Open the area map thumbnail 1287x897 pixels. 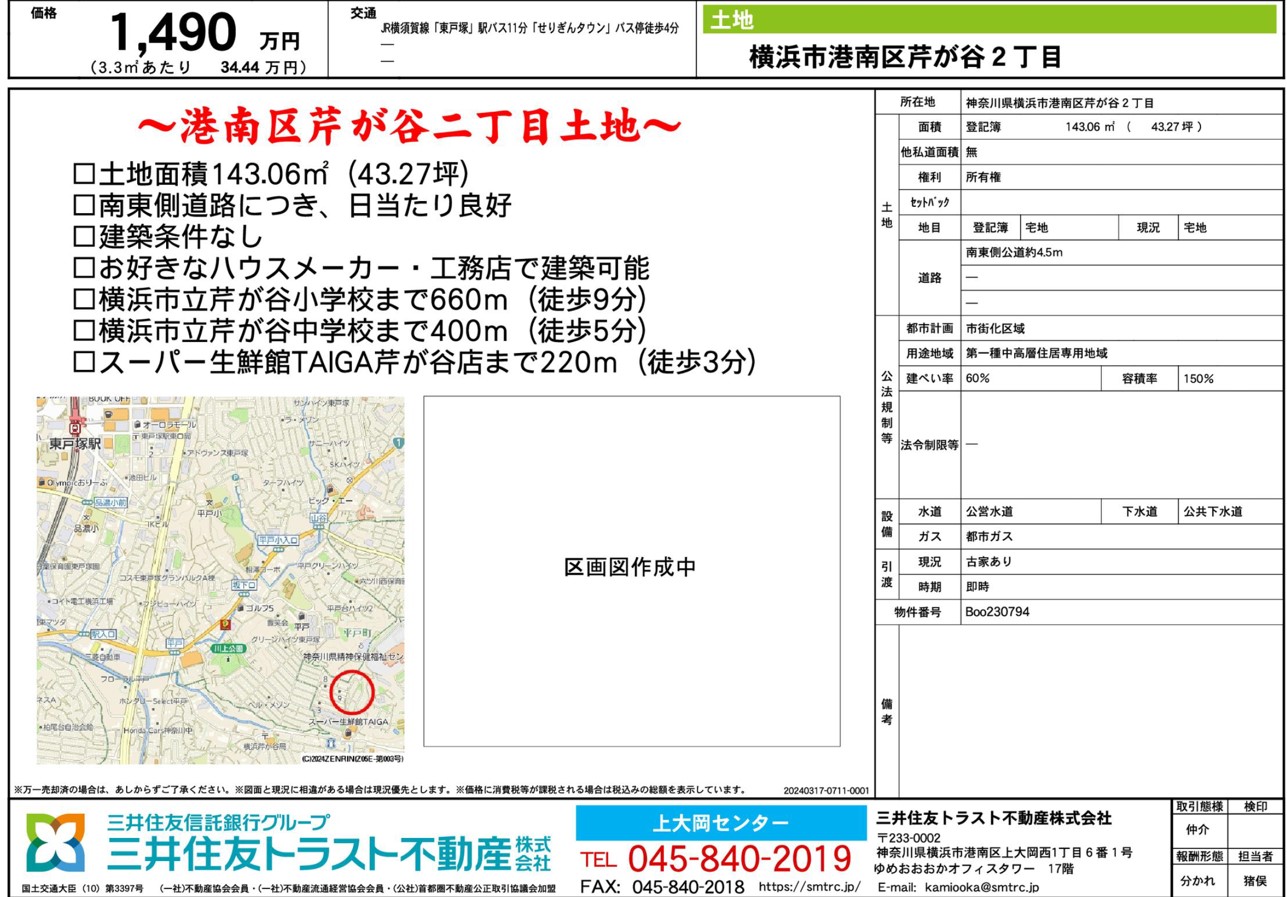click(x=220, y=580)
